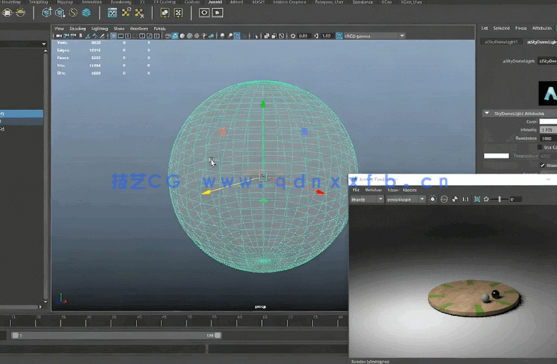Open the viewport Shading menu

[x=77, y=28]
